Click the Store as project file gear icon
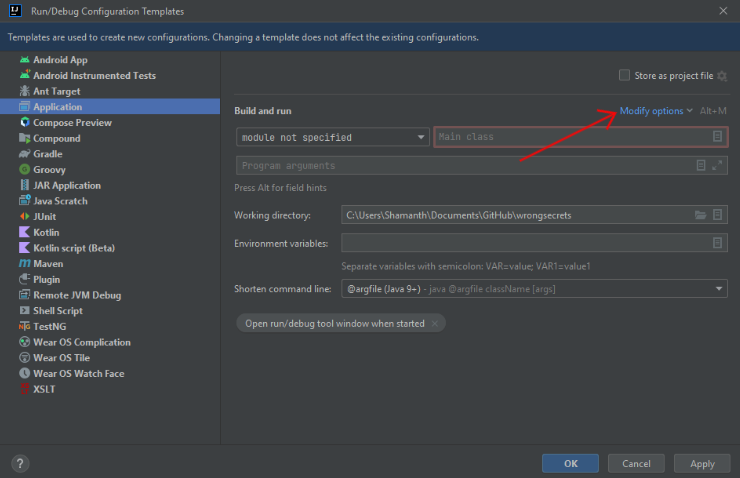This screenshot has height=478, width=740. click(722, 76)
